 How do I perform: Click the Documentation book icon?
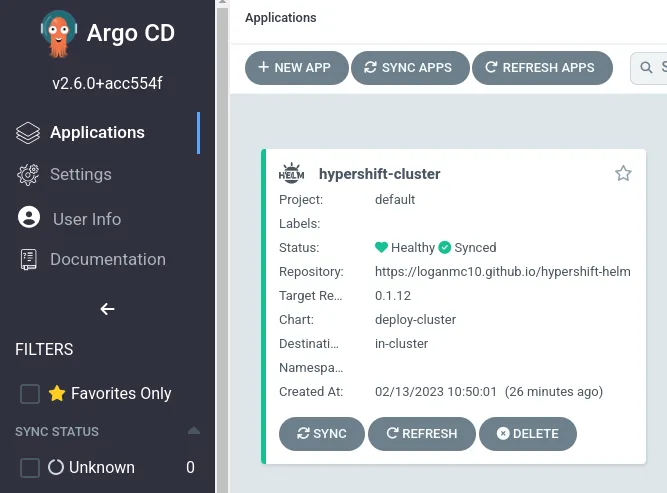29,259
